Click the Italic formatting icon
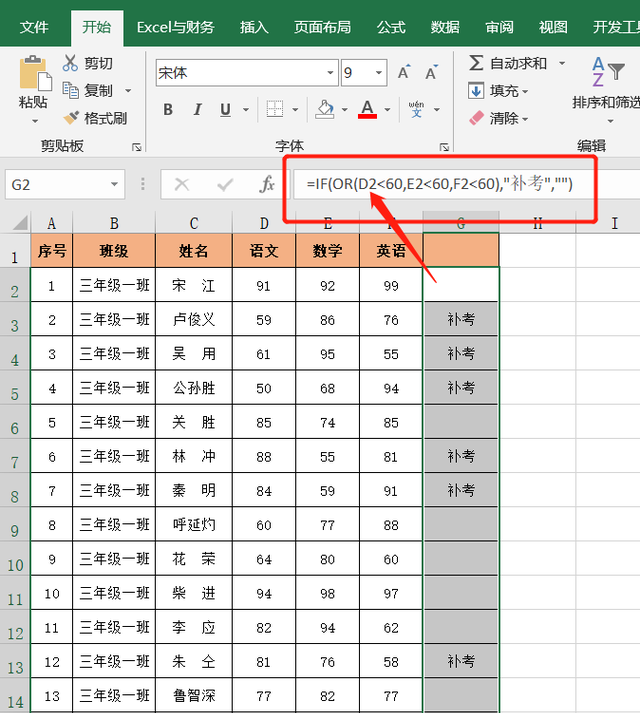Screen dimensions: 640x713 point(196,110)
